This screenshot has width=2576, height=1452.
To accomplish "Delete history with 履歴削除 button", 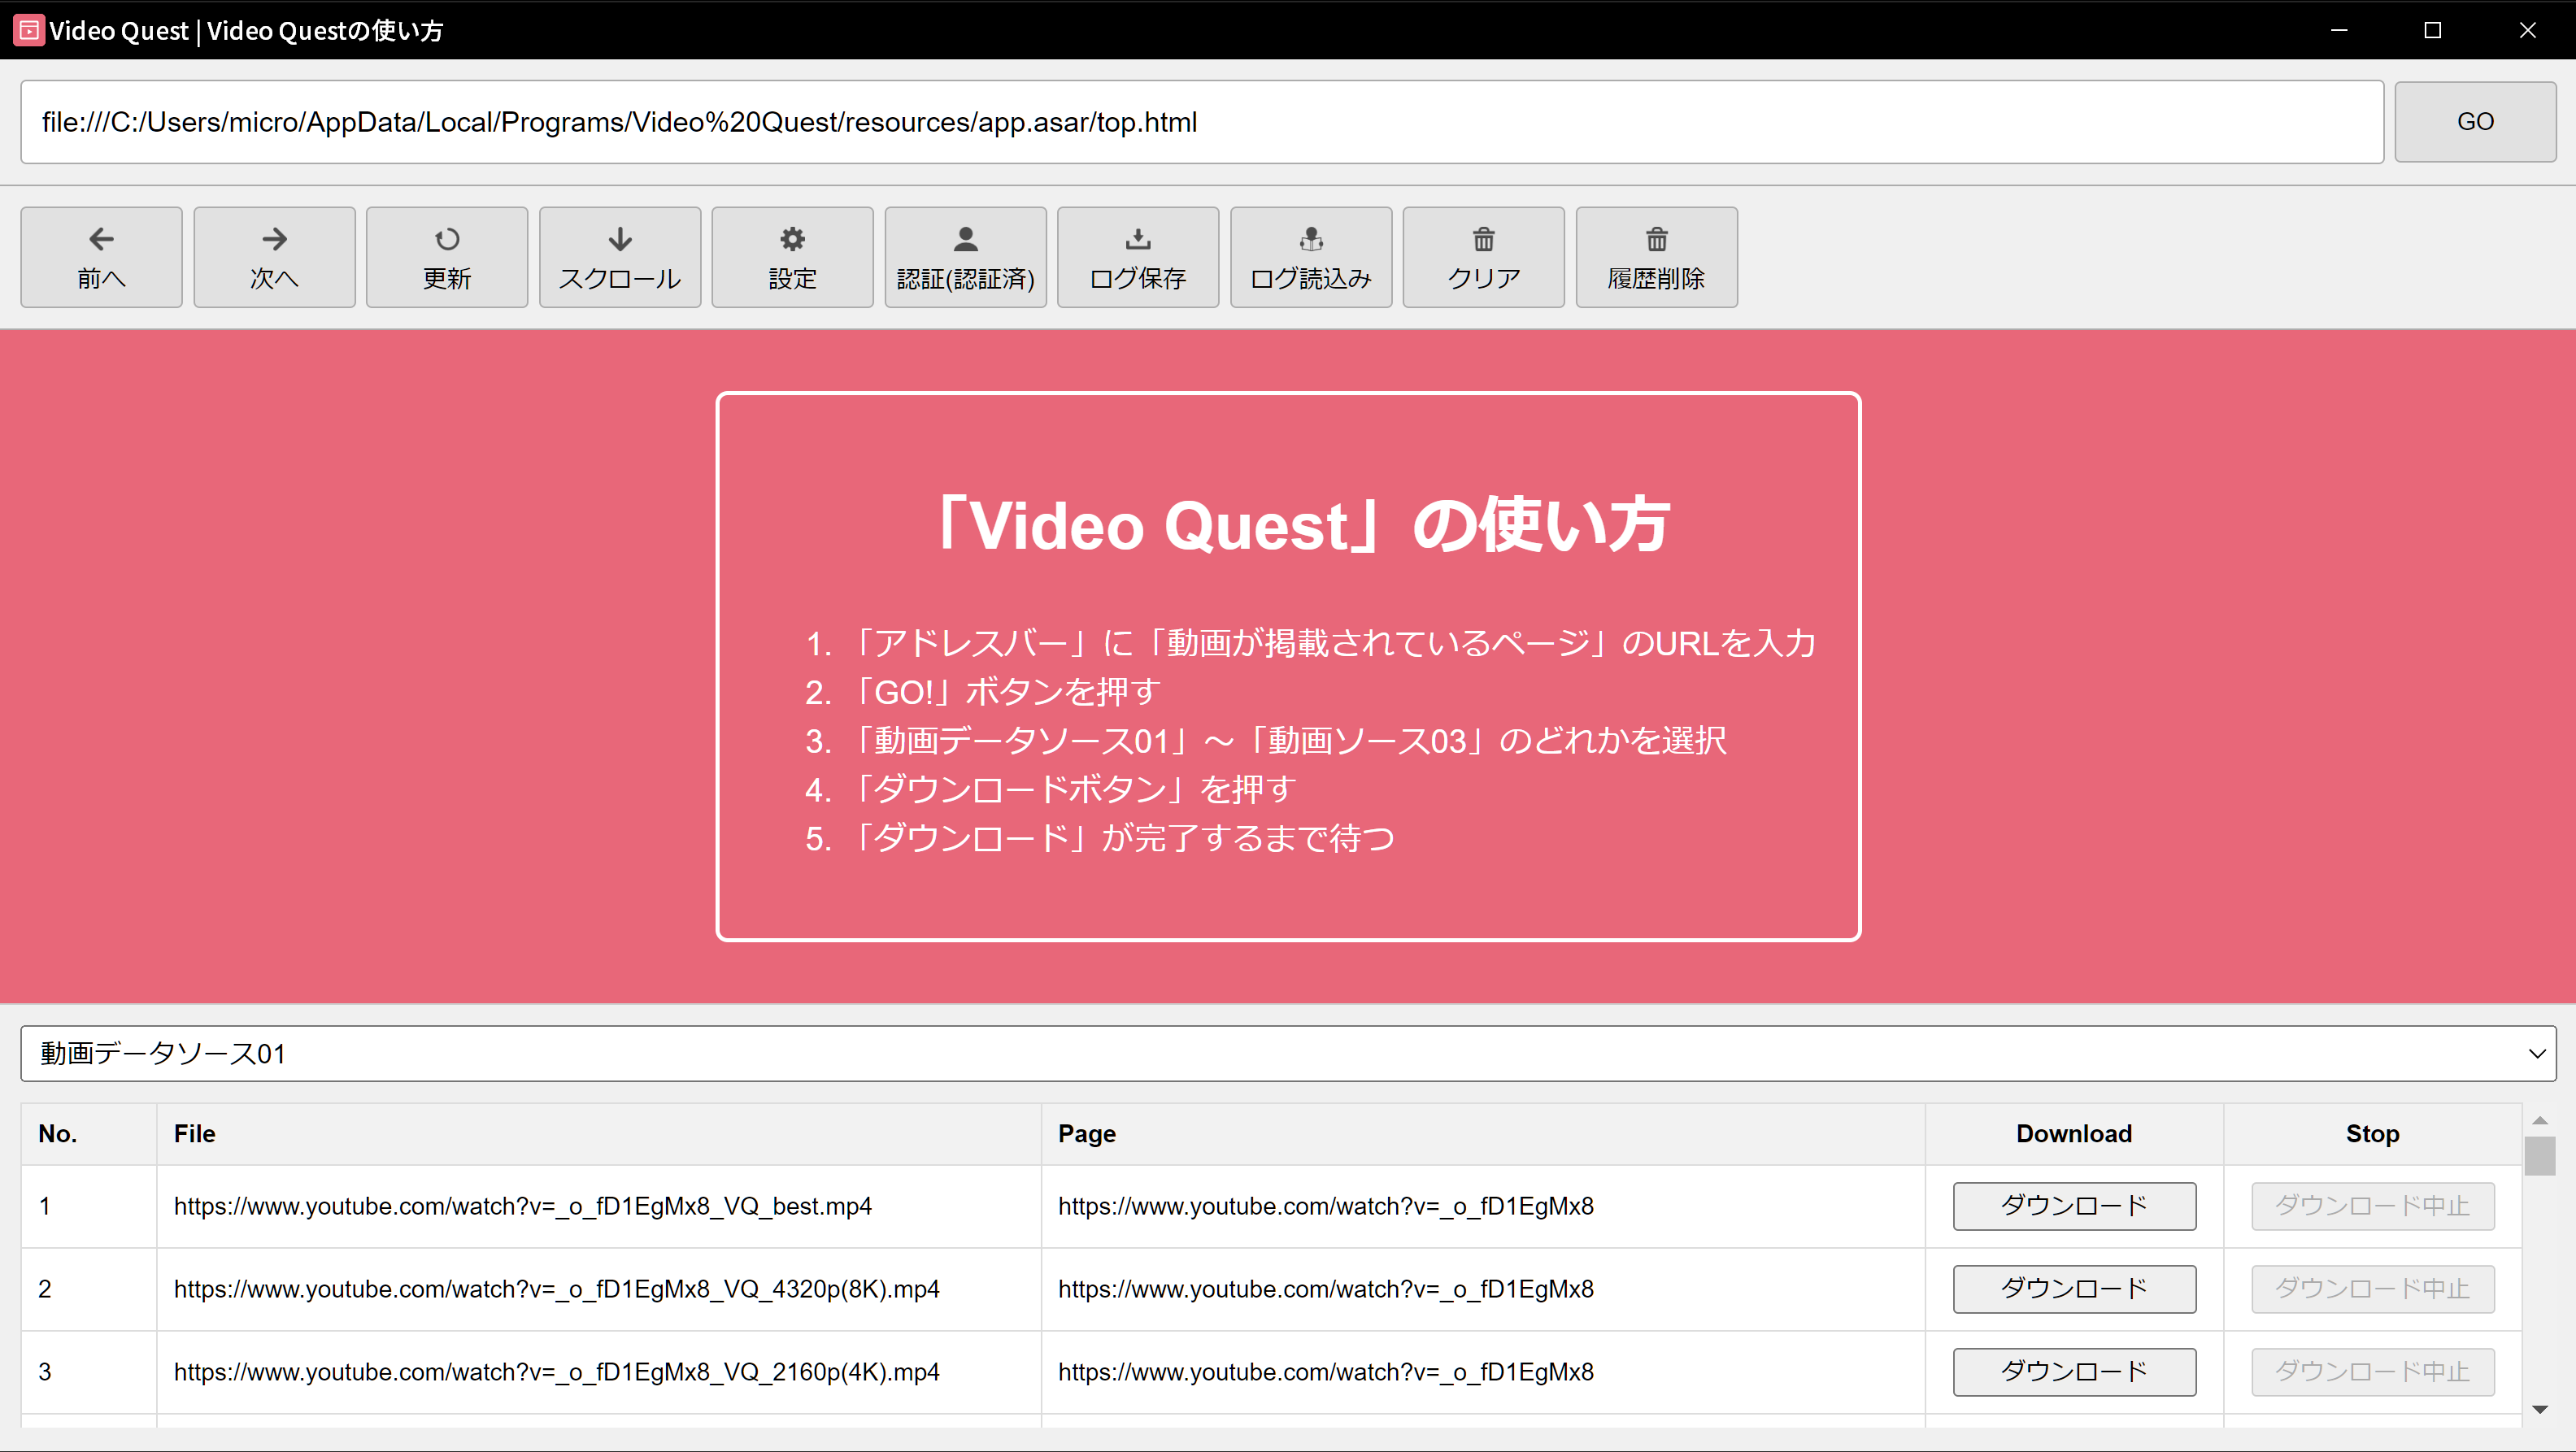I will click(x=1657, y=257).
